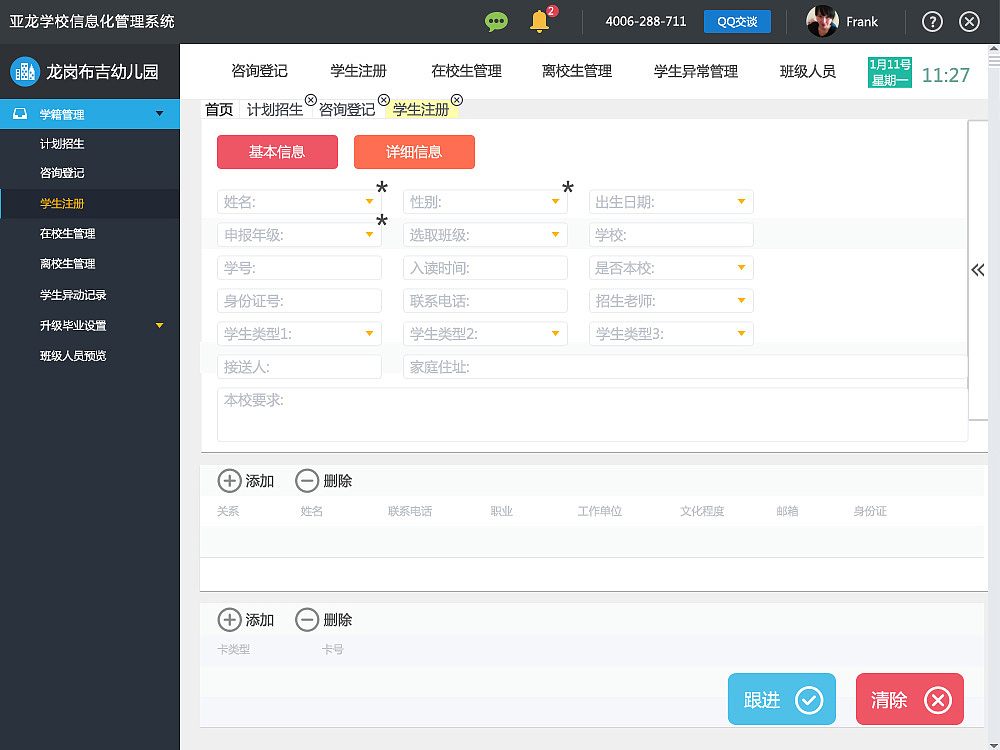Click the 1月11日 星期一 date widget
1000x750 pixels.
click(889, 72)
